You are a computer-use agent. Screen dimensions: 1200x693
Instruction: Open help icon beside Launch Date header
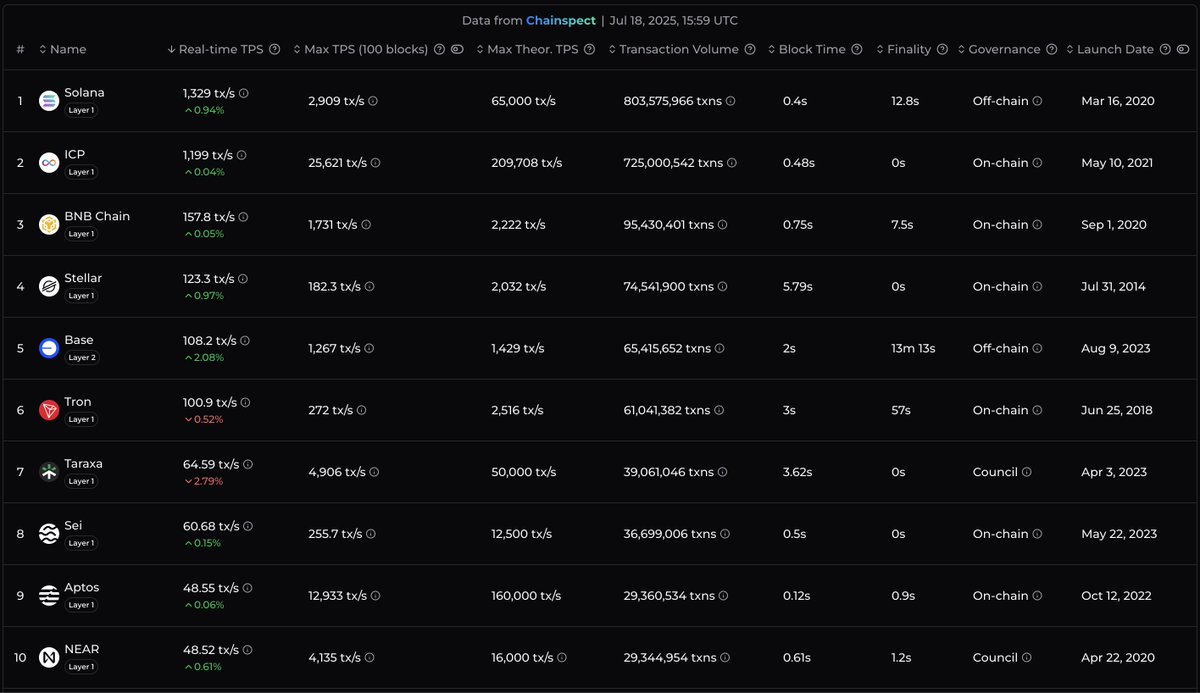[x=1165, y=49]
